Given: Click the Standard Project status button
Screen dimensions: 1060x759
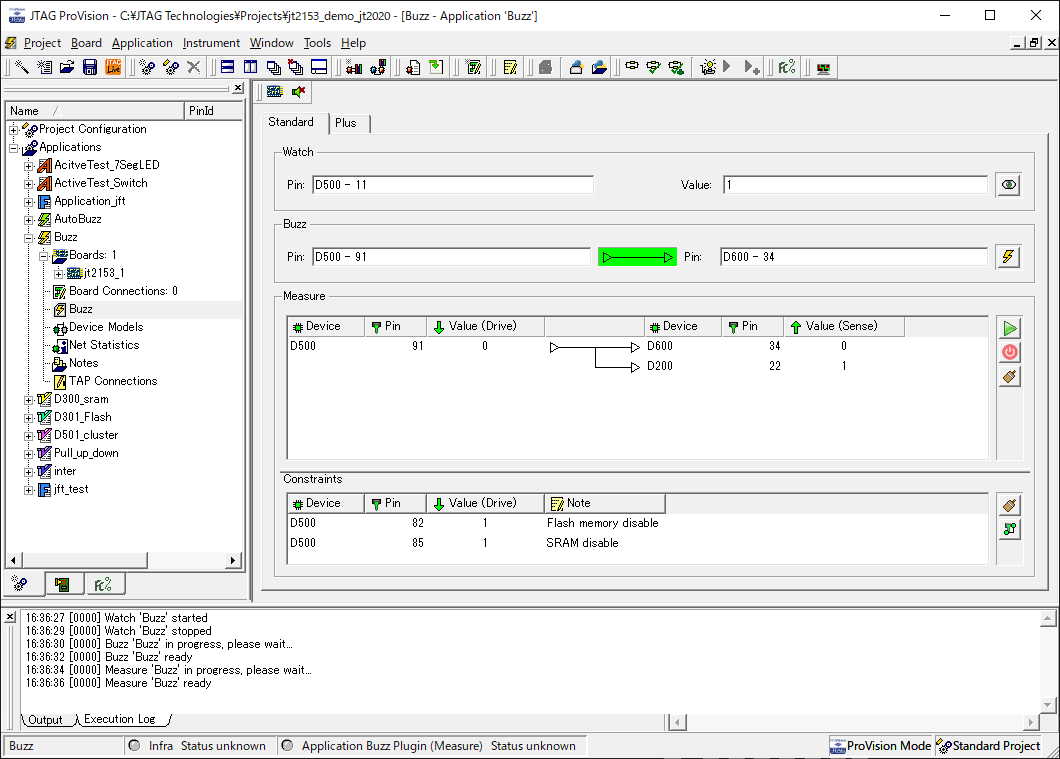Looking at the screenshot, I should tap(988, 746).
